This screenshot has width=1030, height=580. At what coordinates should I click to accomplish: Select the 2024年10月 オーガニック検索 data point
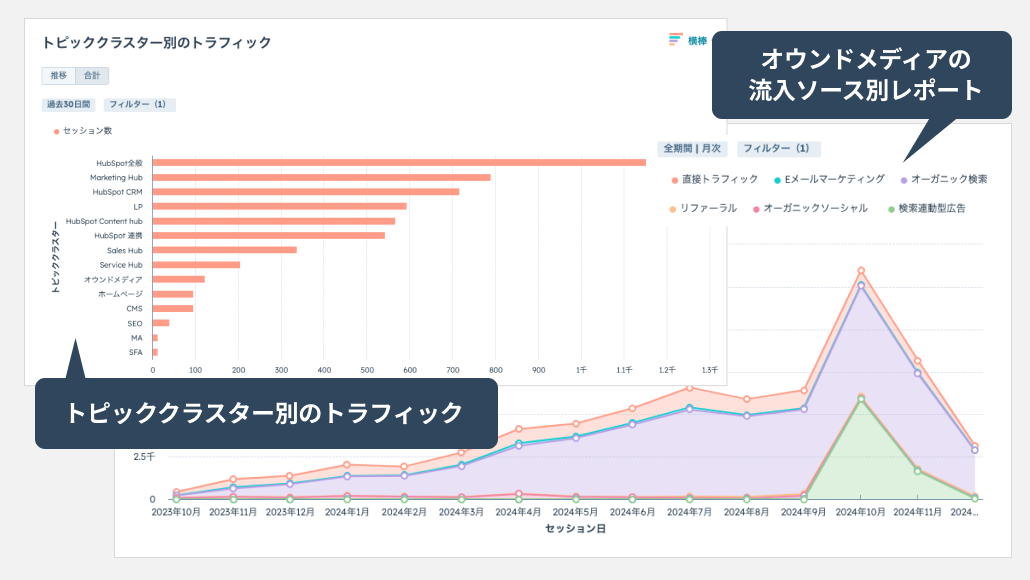click(861, 286)
